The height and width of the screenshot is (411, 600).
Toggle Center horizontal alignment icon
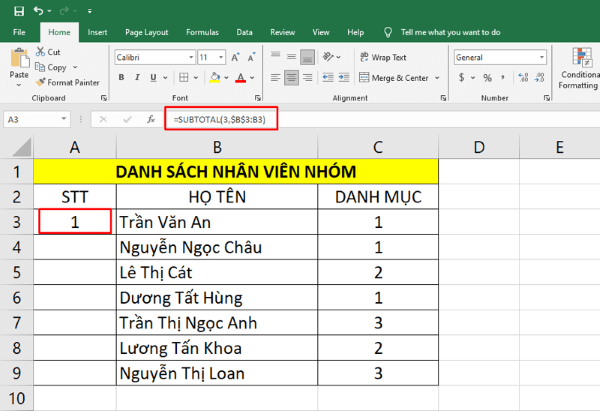coord(291,78)
